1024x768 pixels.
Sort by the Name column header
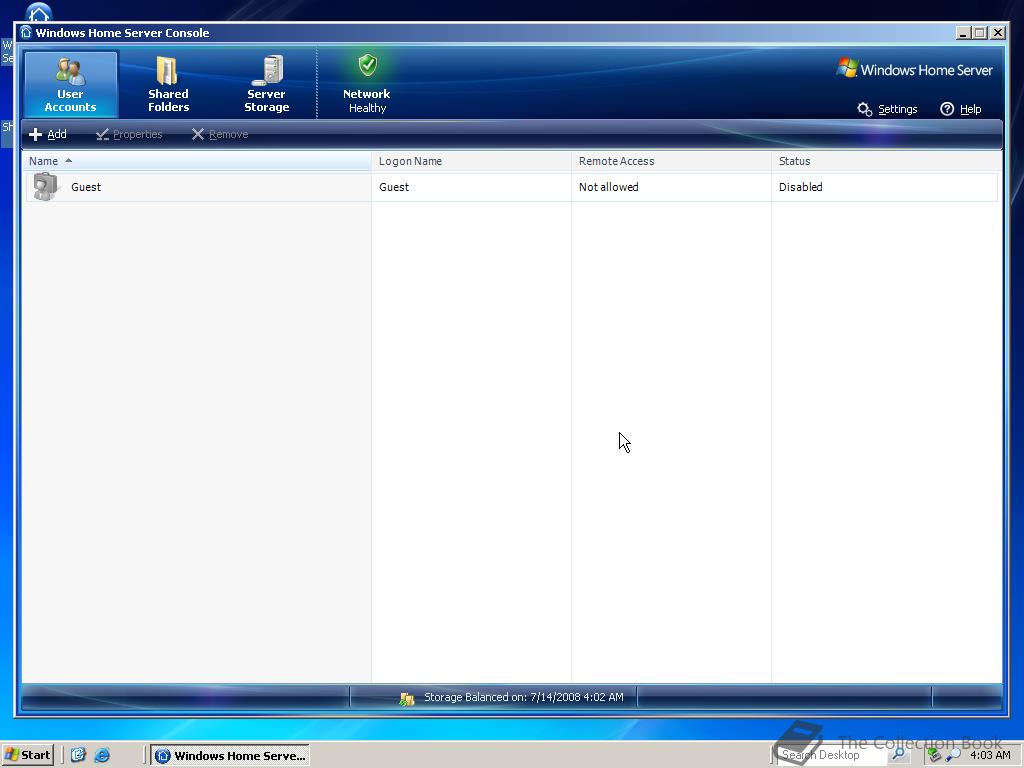(x=197, y=161)
